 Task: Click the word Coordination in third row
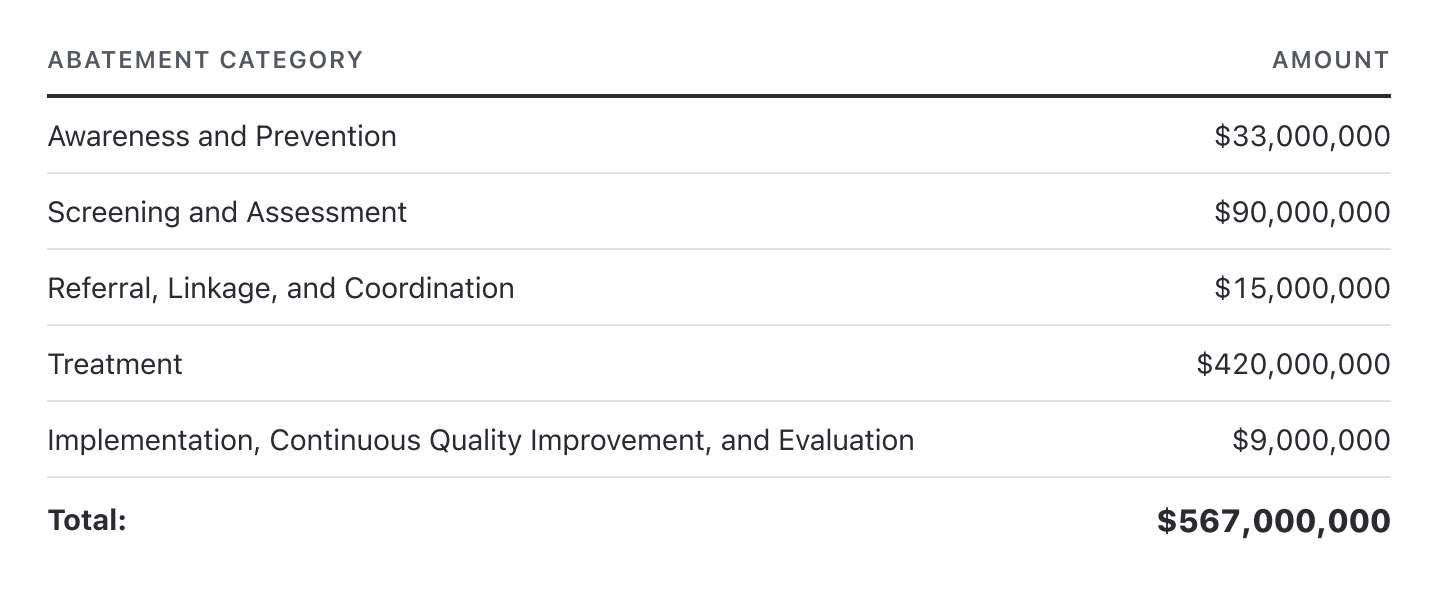click(429, 288)
